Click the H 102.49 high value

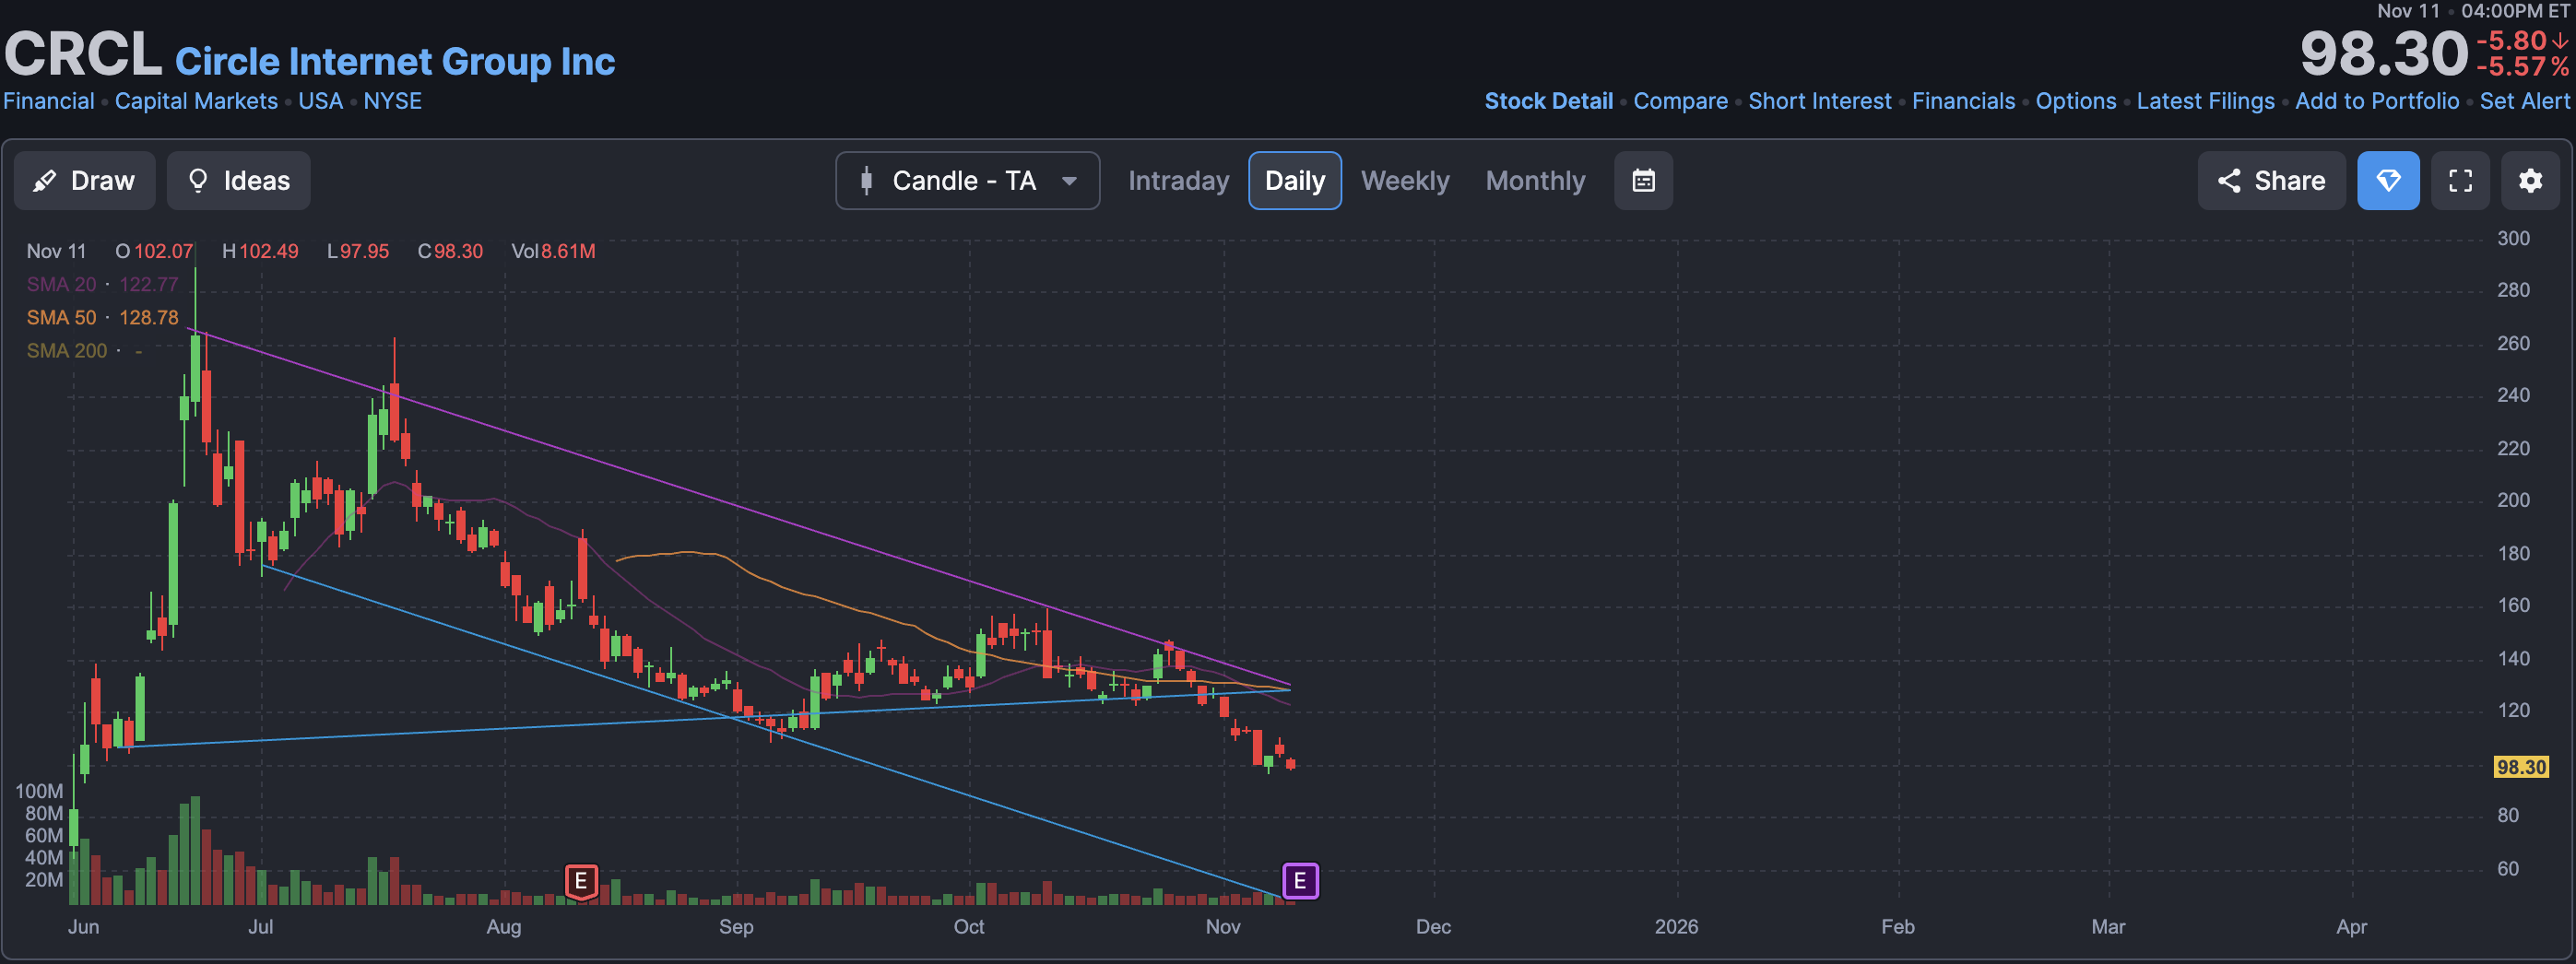click(260, 251)
